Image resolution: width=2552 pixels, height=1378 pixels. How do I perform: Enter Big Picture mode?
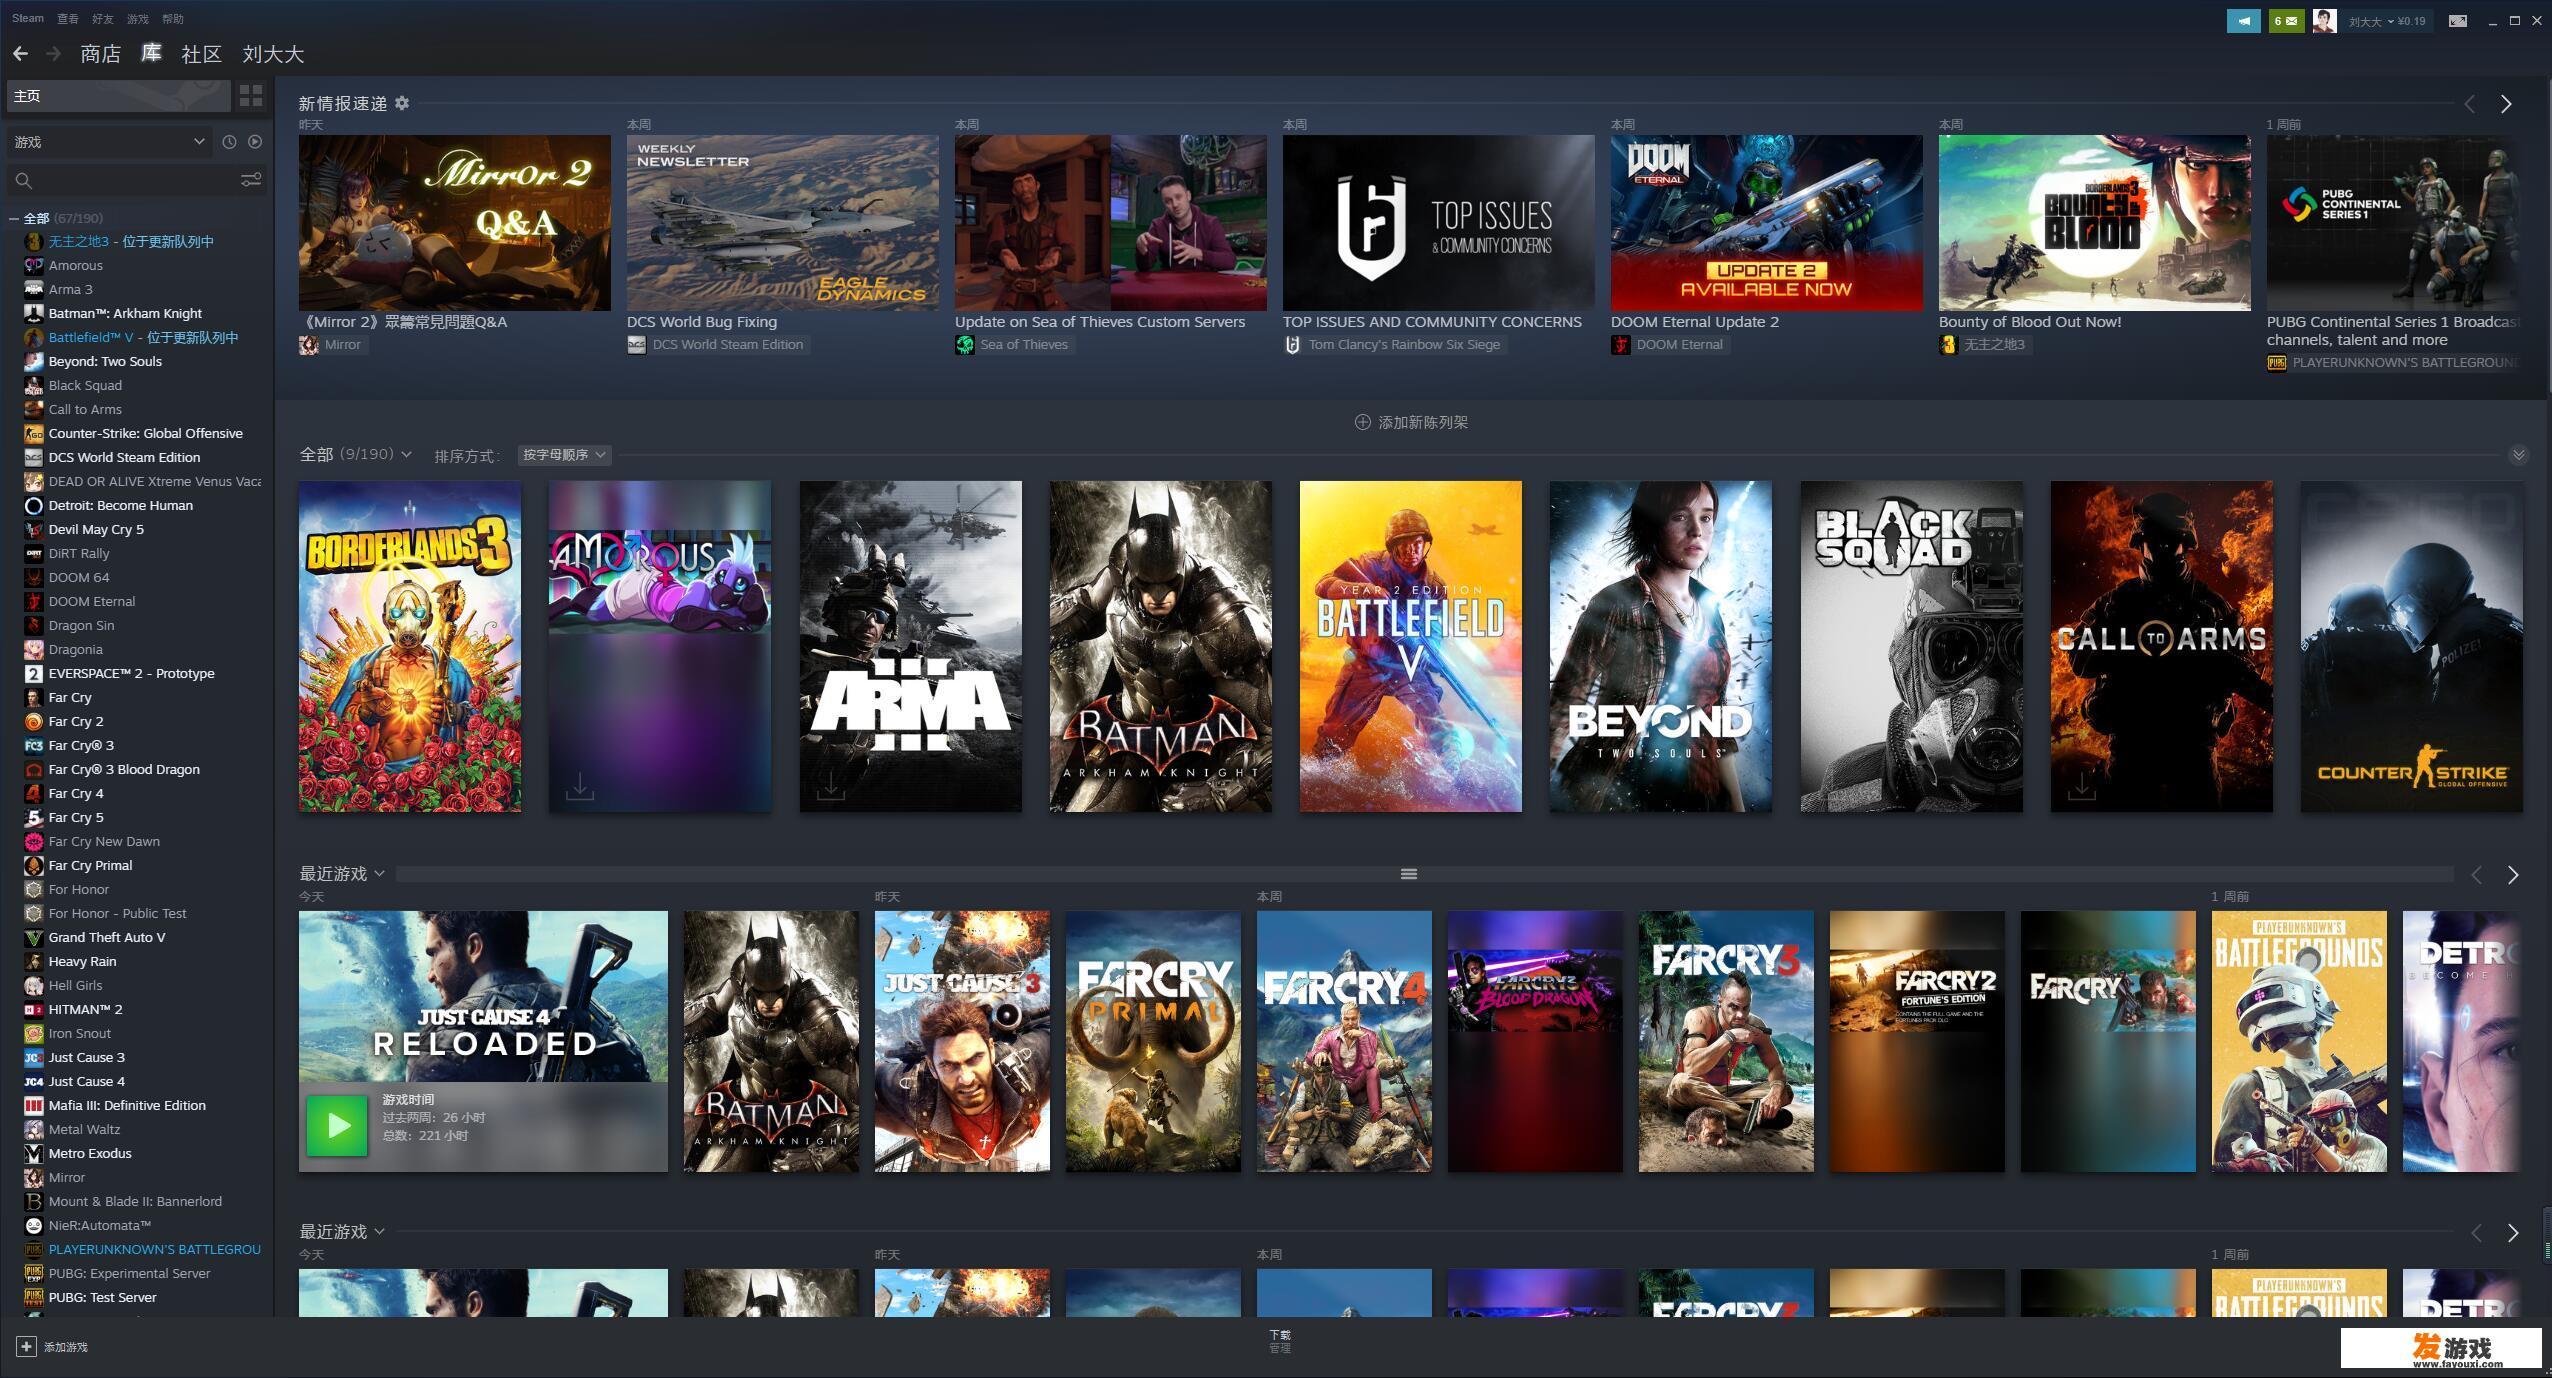(x=2458, y=20)
